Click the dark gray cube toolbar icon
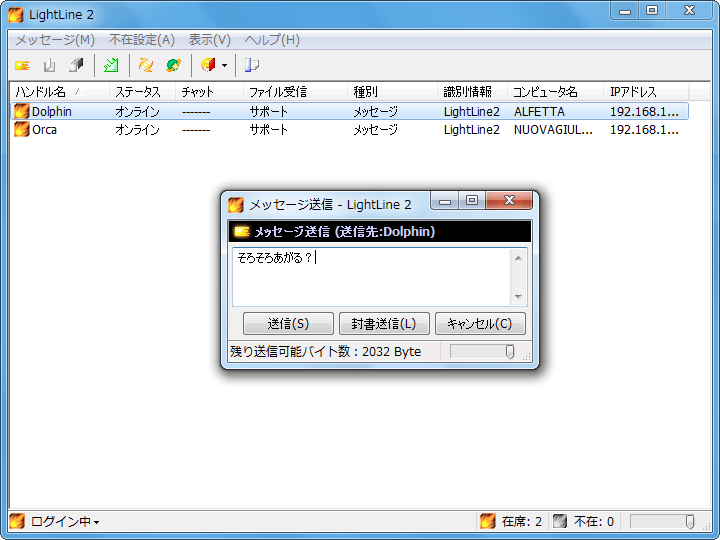This screenshot has height=540, width=720. pos(76,65)
